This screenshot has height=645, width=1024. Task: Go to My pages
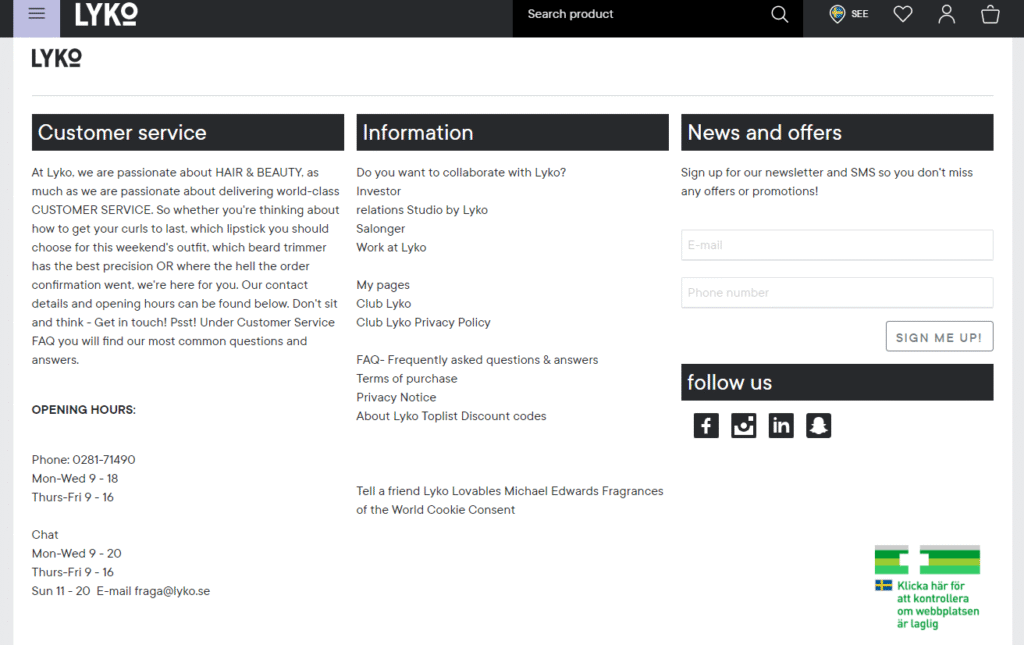(x=383, y=285)
